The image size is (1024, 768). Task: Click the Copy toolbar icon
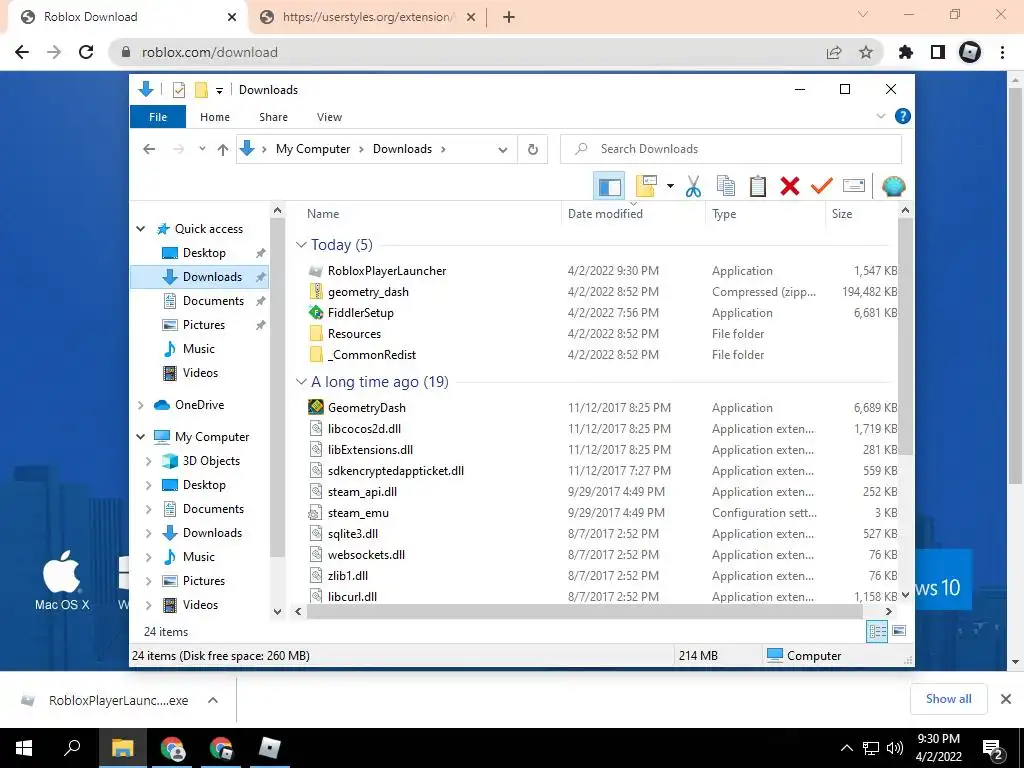pos(726,187)
